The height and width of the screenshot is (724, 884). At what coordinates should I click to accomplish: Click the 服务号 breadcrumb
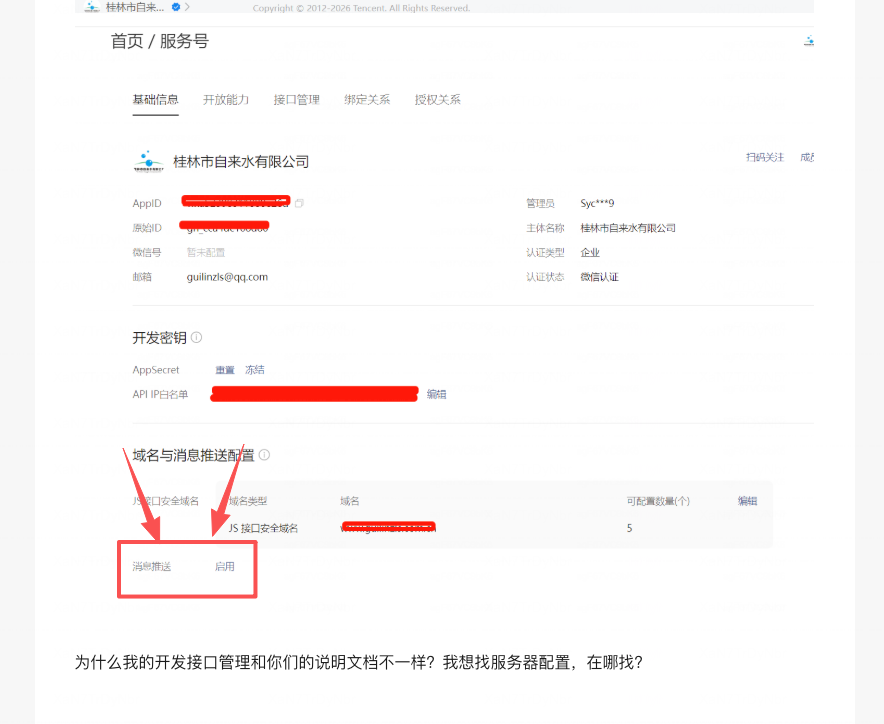(x=184, y=41)
